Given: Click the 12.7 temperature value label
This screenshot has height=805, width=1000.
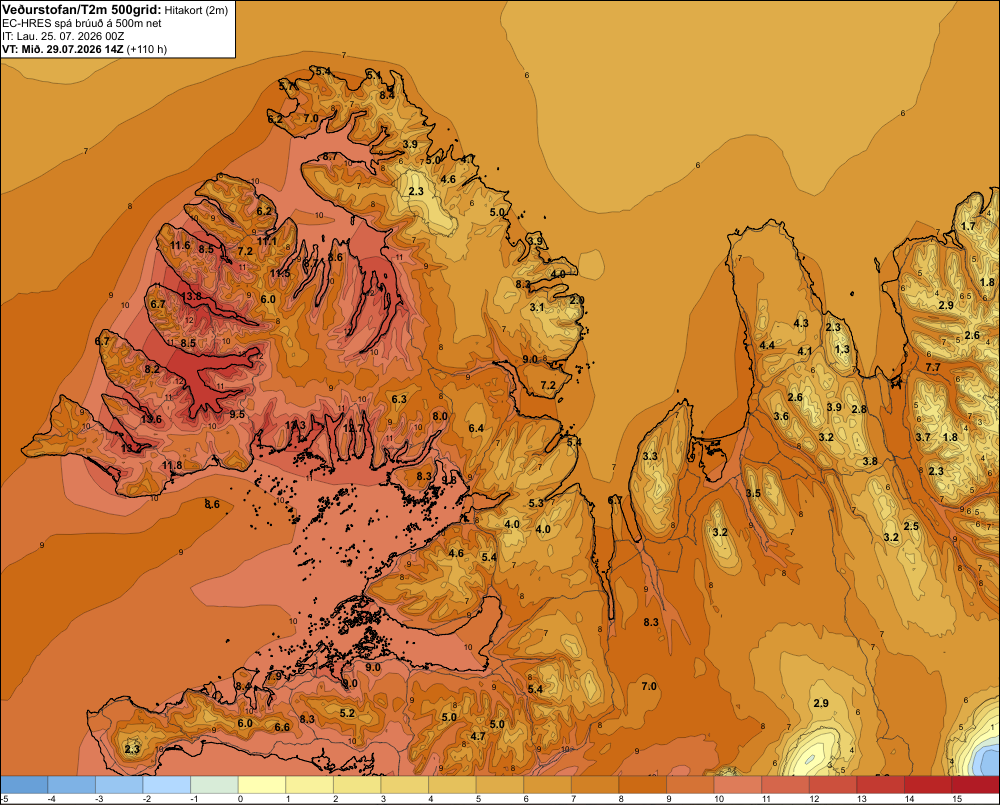Looking at the screenshot, I should point(353,429).
